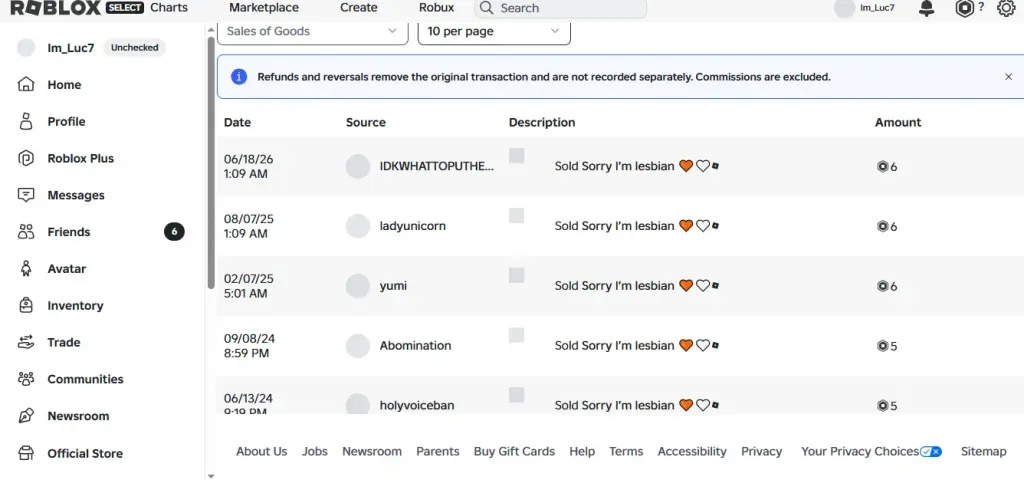1024x480 pixels.
Task: Click the Official Store icon in sidebar
Action: 25,453
